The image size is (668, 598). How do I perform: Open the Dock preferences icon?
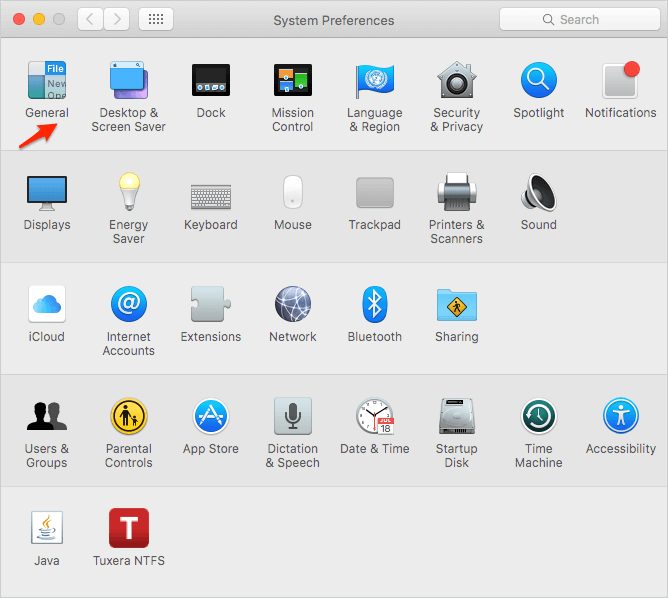211,80
